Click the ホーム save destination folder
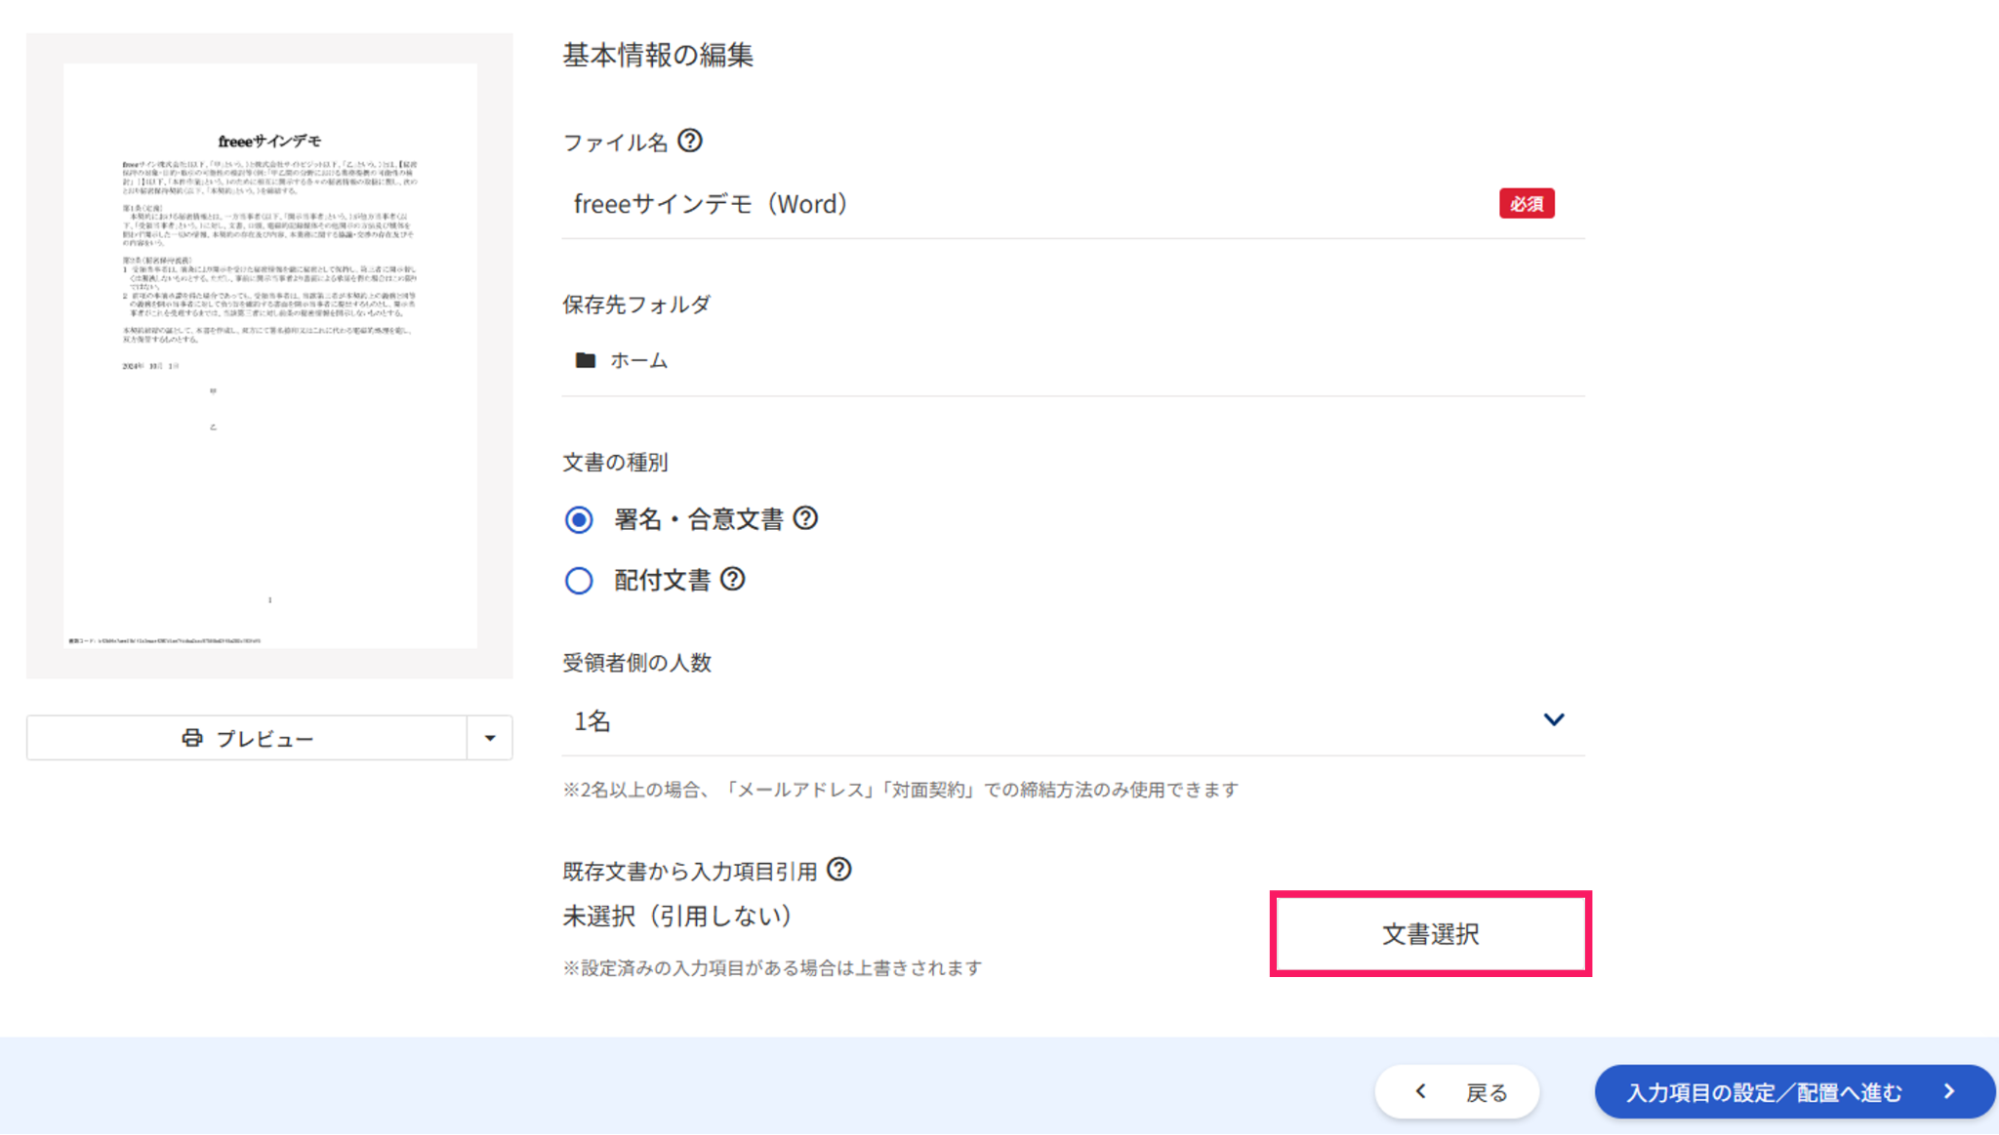Viewport: 1999px width, 1135px height. (x=1073, y=360)
